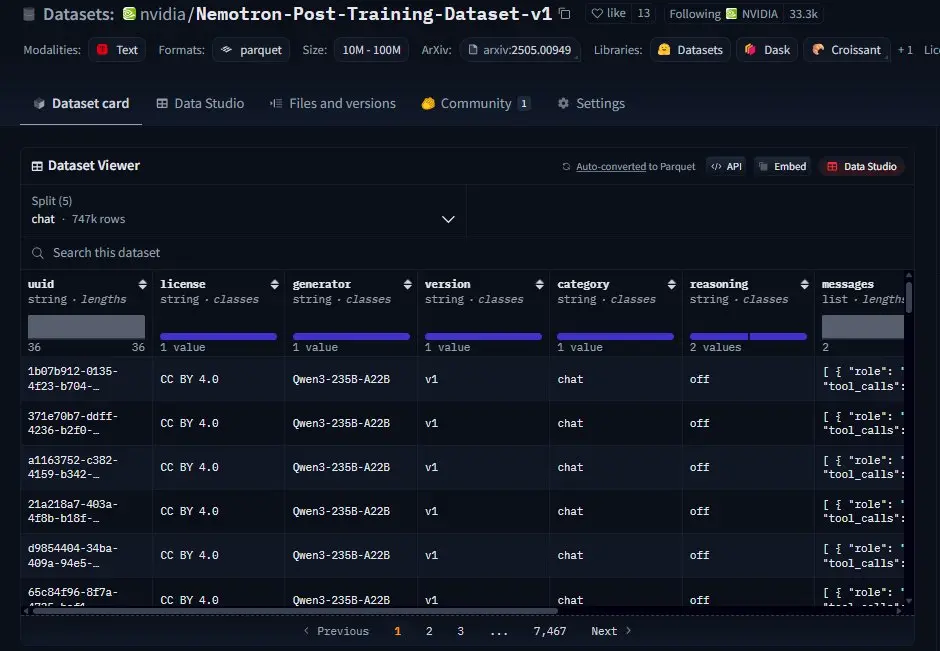
Task: Sort by generator column arrows
Action: click(407, 284)
